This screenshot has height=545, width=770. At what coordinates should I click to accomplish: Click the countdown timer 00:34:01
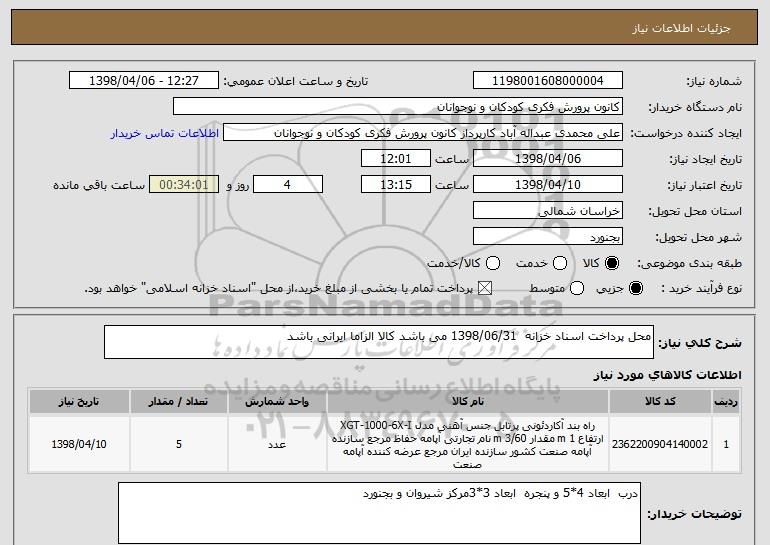coord(184,185)
